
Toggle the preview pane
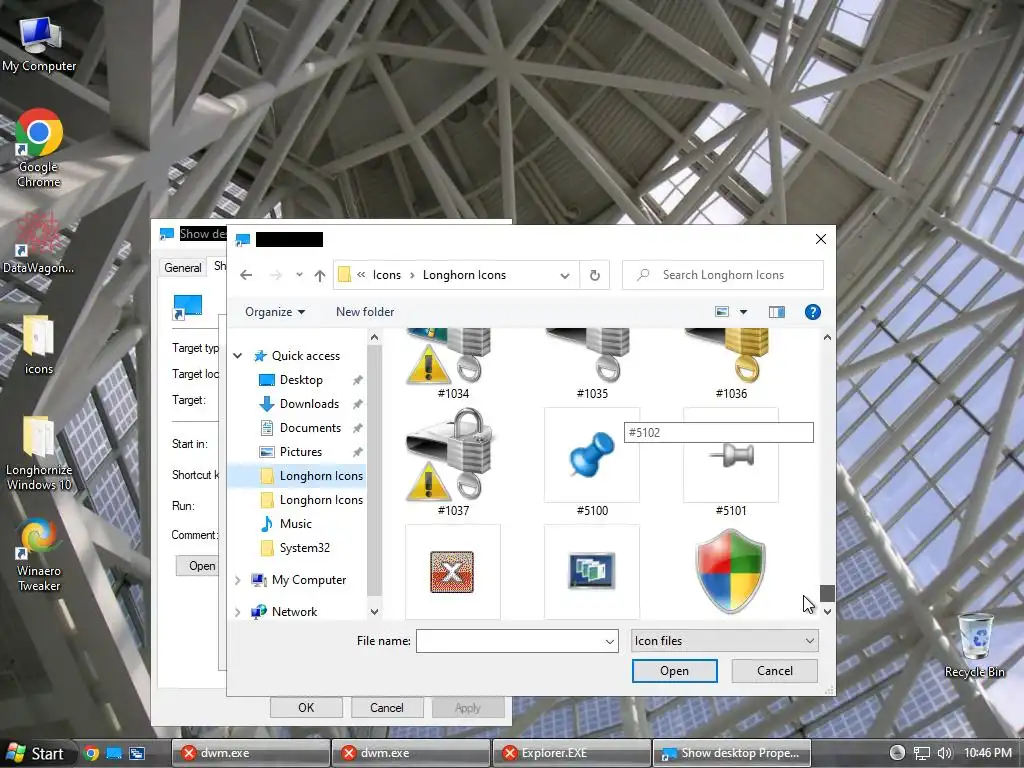[x=776, y=312]
